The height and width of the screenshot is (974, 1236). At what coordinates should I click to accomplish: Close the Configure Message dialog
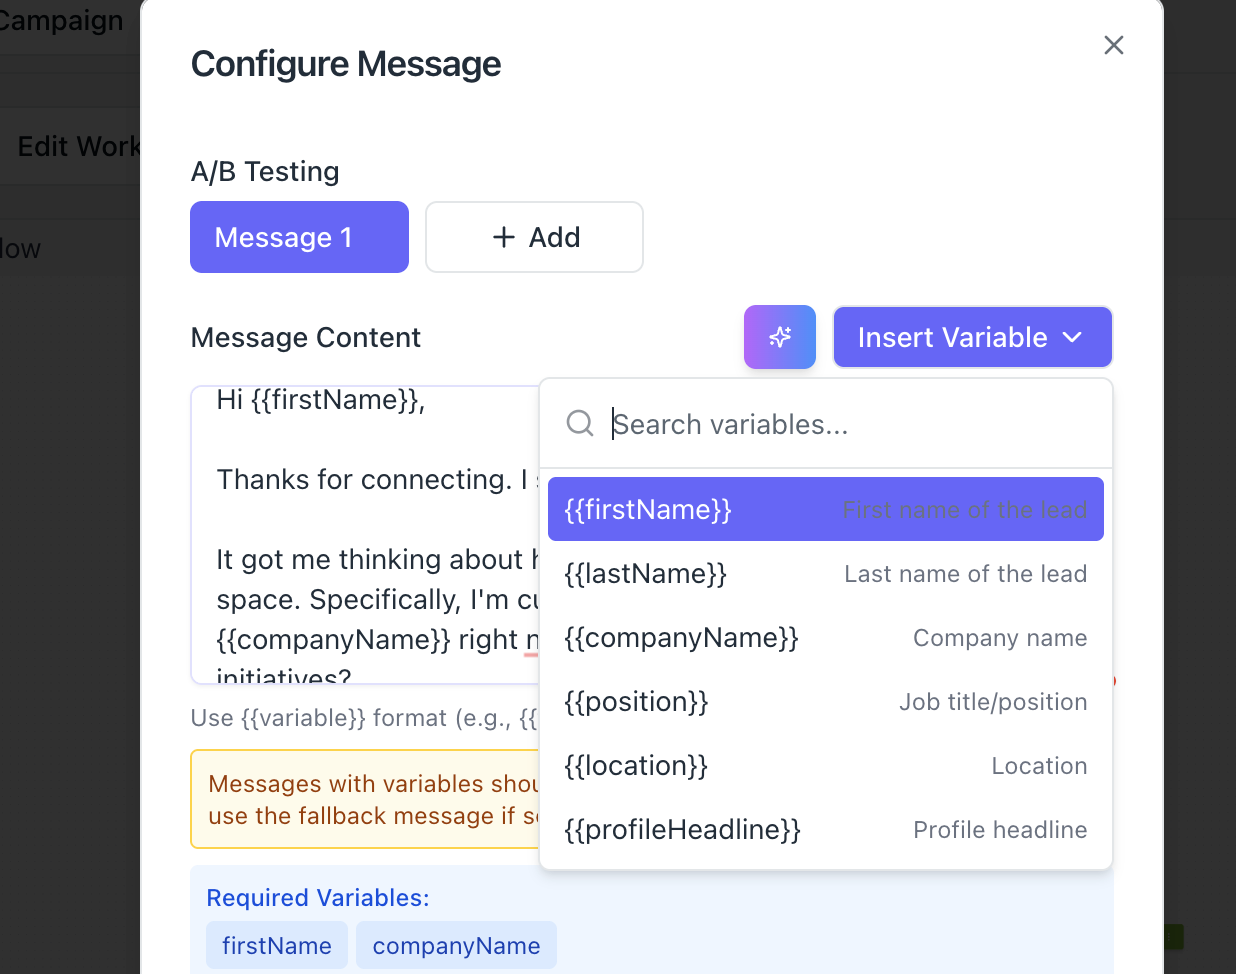(x=1113, y=45)
